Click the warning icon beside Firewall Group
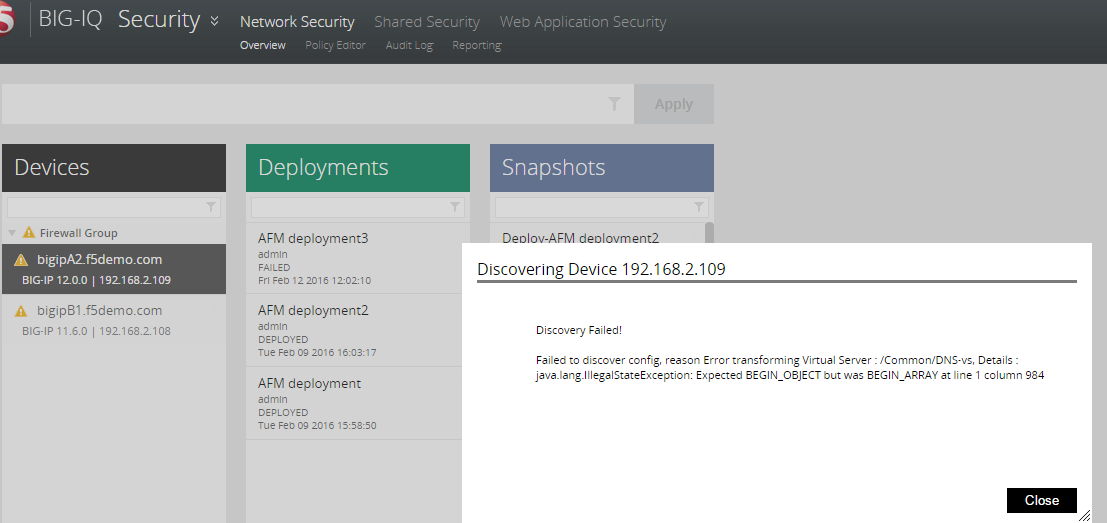This screenshot has height=523, width=1107. coord(29,233)
